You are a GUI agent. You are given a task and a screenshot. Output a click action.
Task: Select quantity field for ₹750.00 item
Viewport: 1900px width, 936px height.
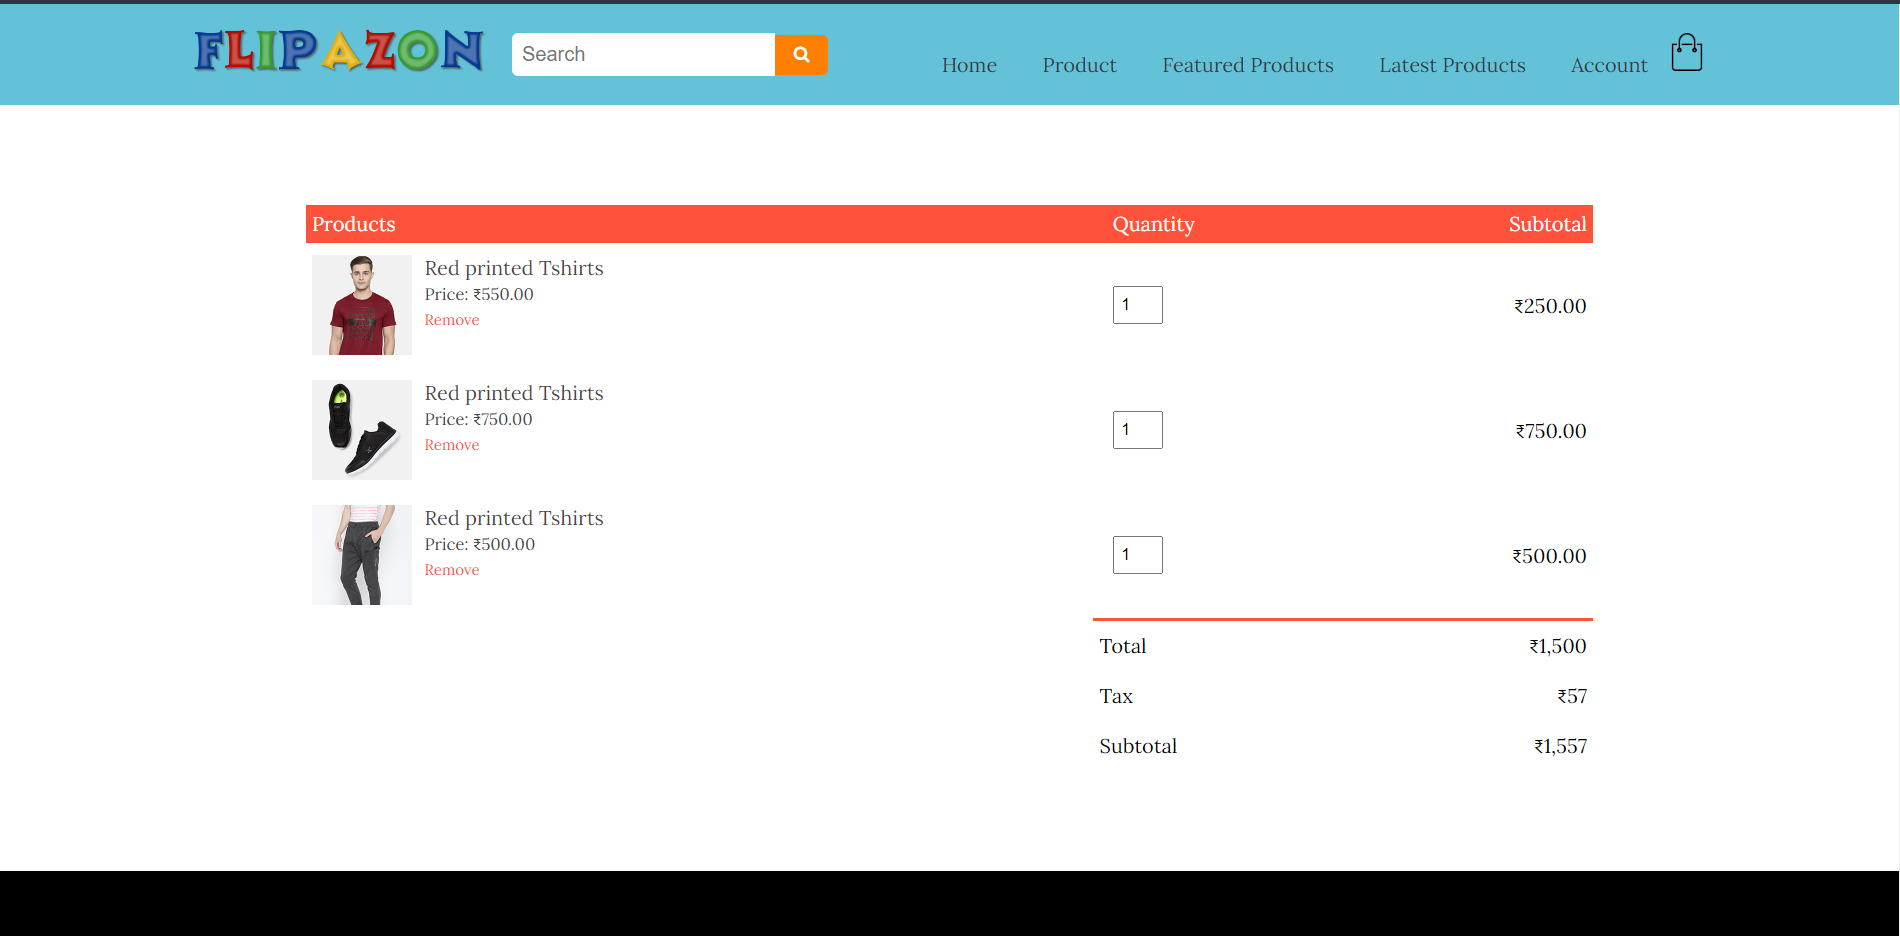[1137, 430]
